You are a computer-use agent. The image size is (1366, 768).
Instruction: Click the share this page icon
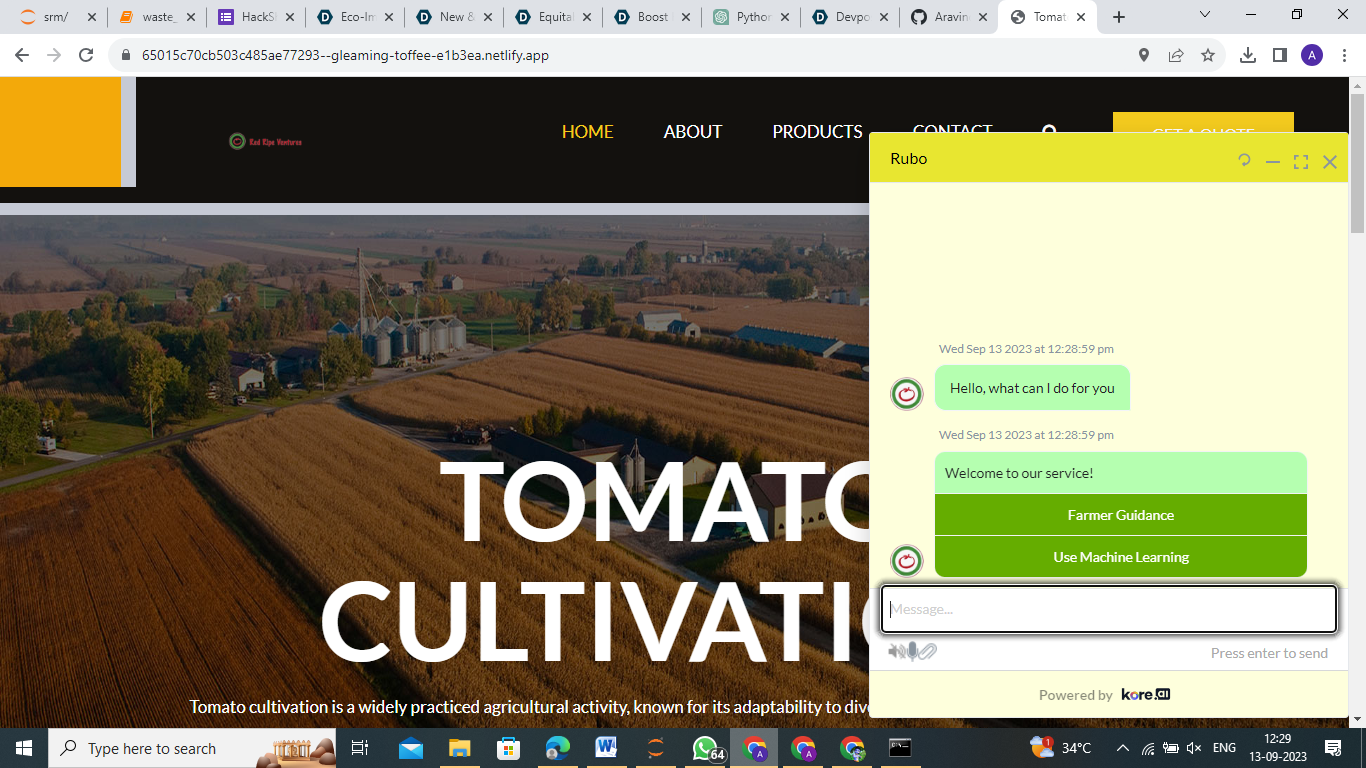pos(1176,56)
